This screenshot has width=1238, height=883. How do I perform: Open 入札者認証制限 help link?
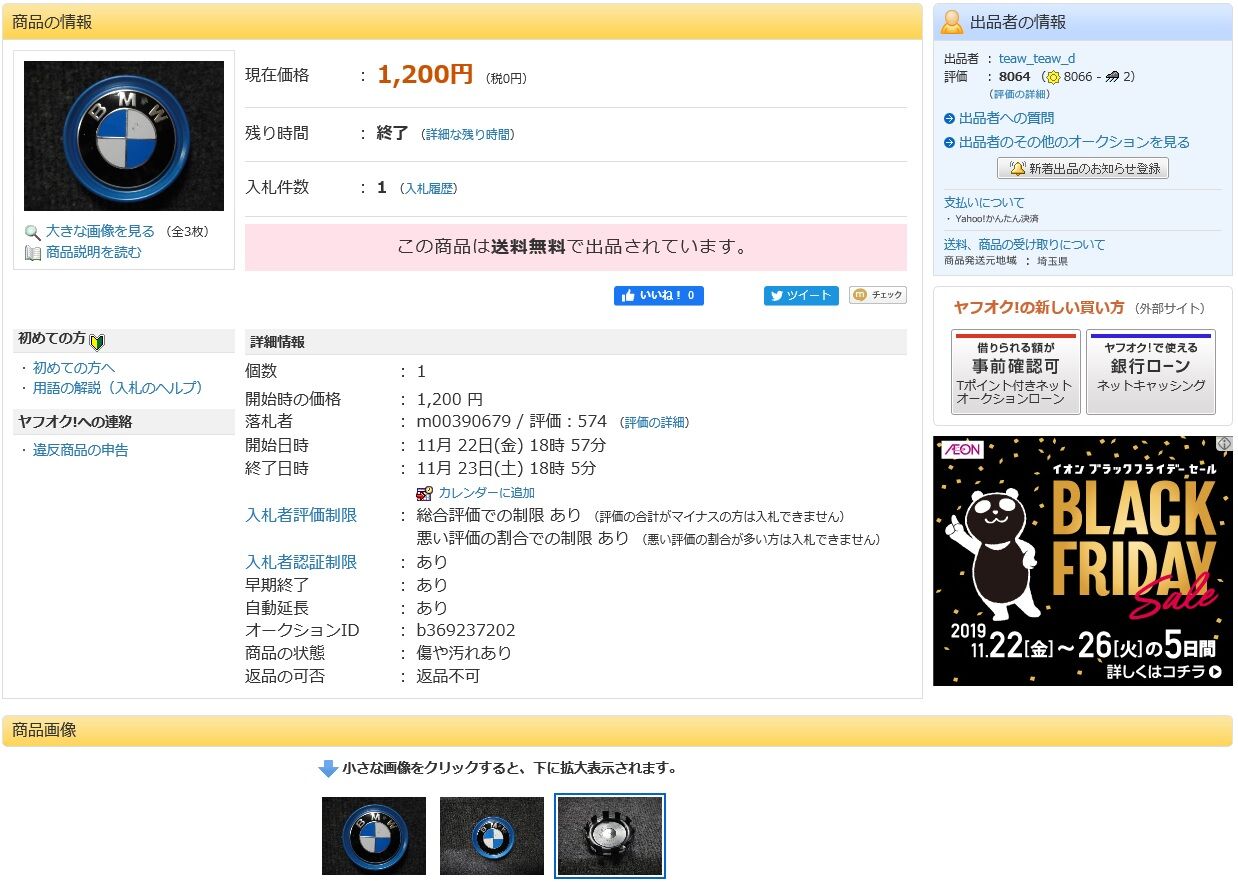click(301, 562)
